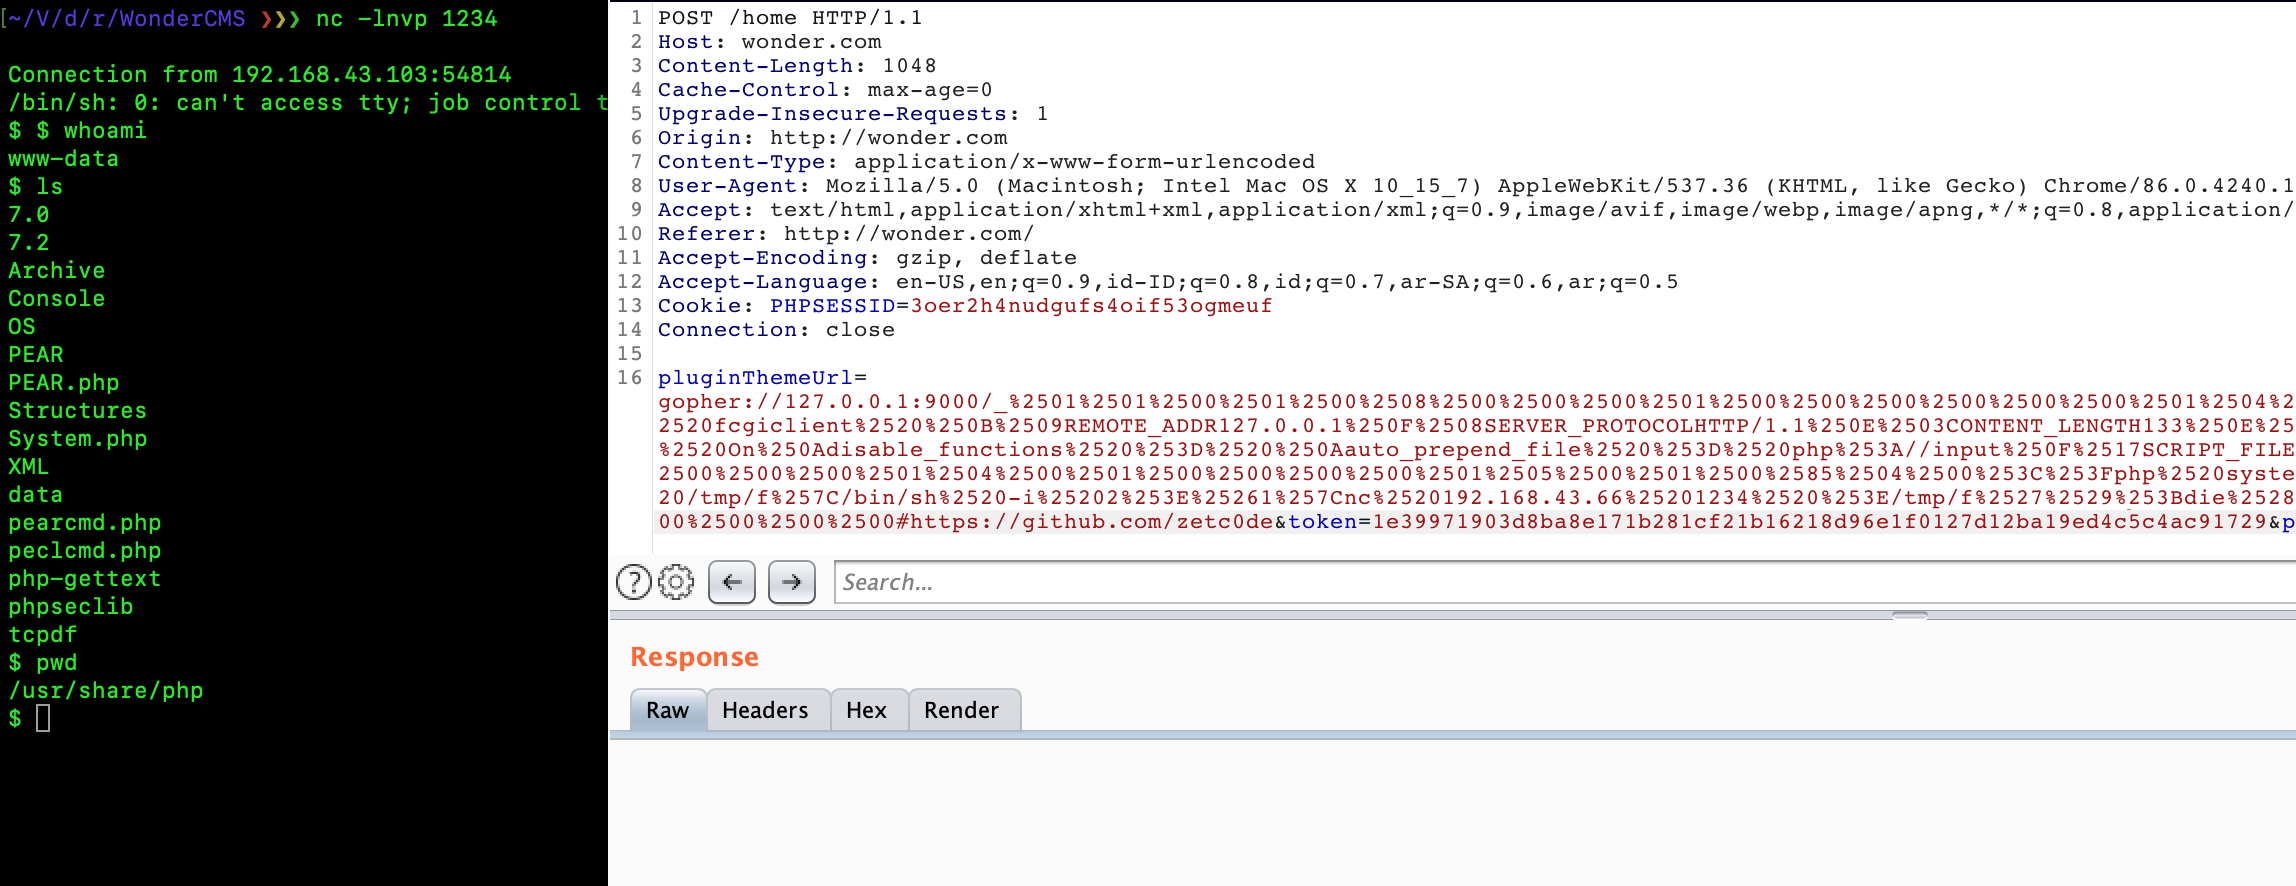
Task: Click the request/response pane splitter handle
Action: click(1910, 615)
